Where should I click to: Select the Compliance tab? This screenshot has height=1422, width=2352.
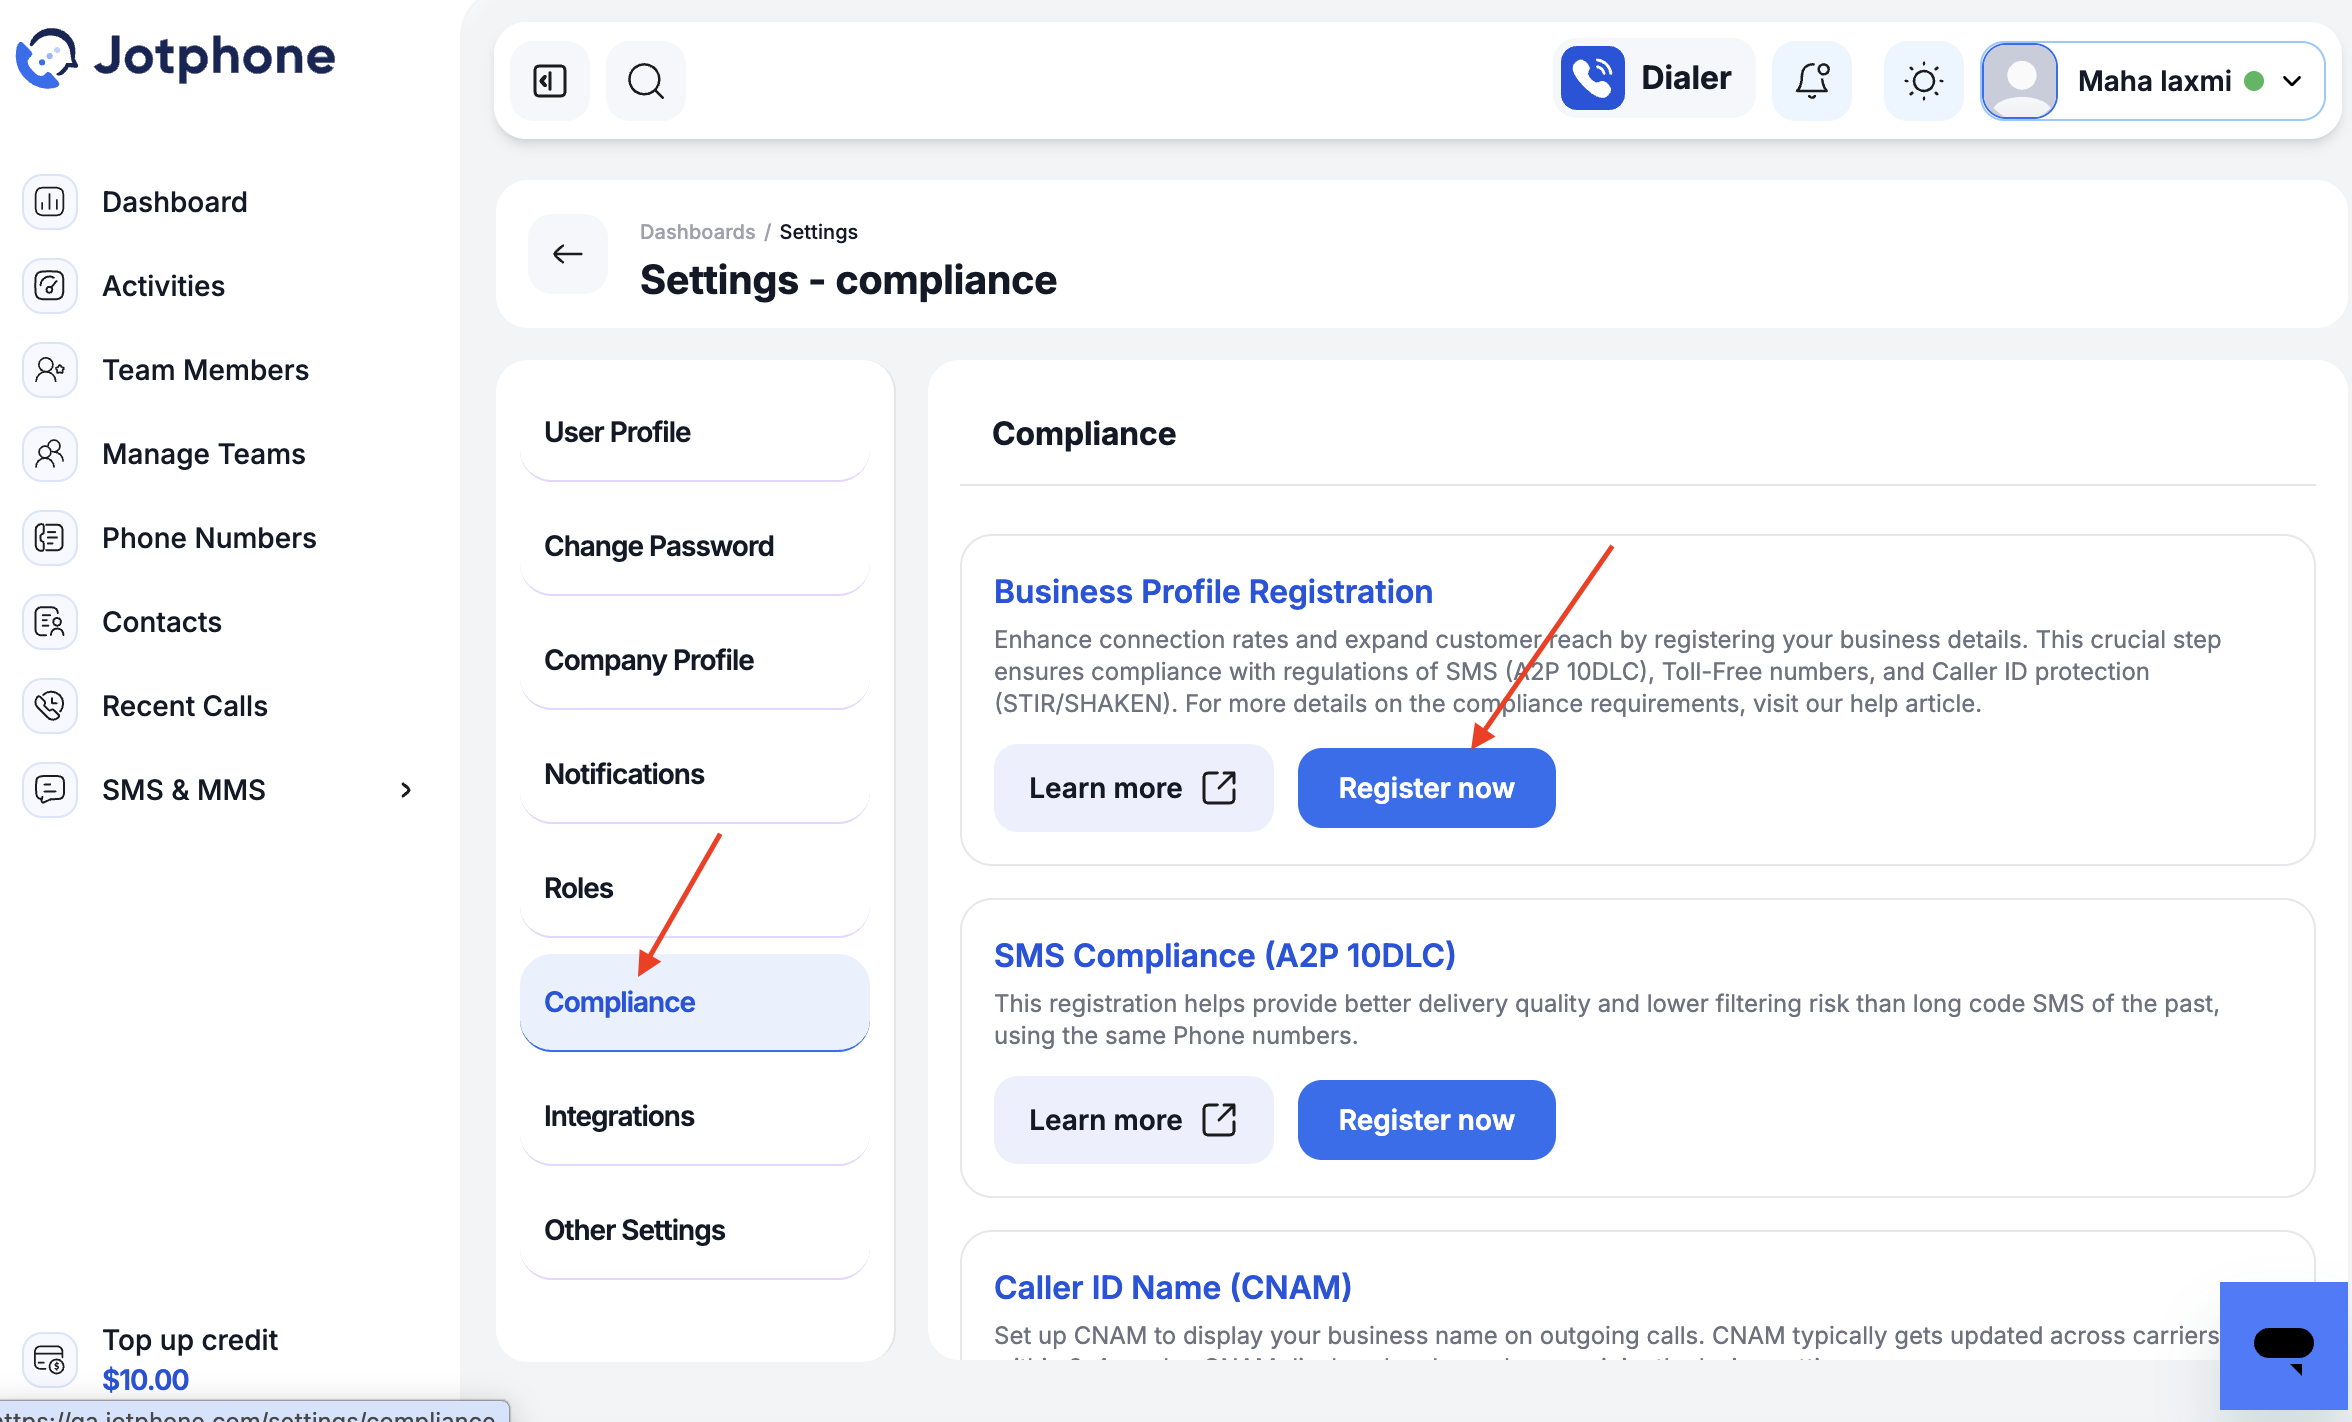695,1002
